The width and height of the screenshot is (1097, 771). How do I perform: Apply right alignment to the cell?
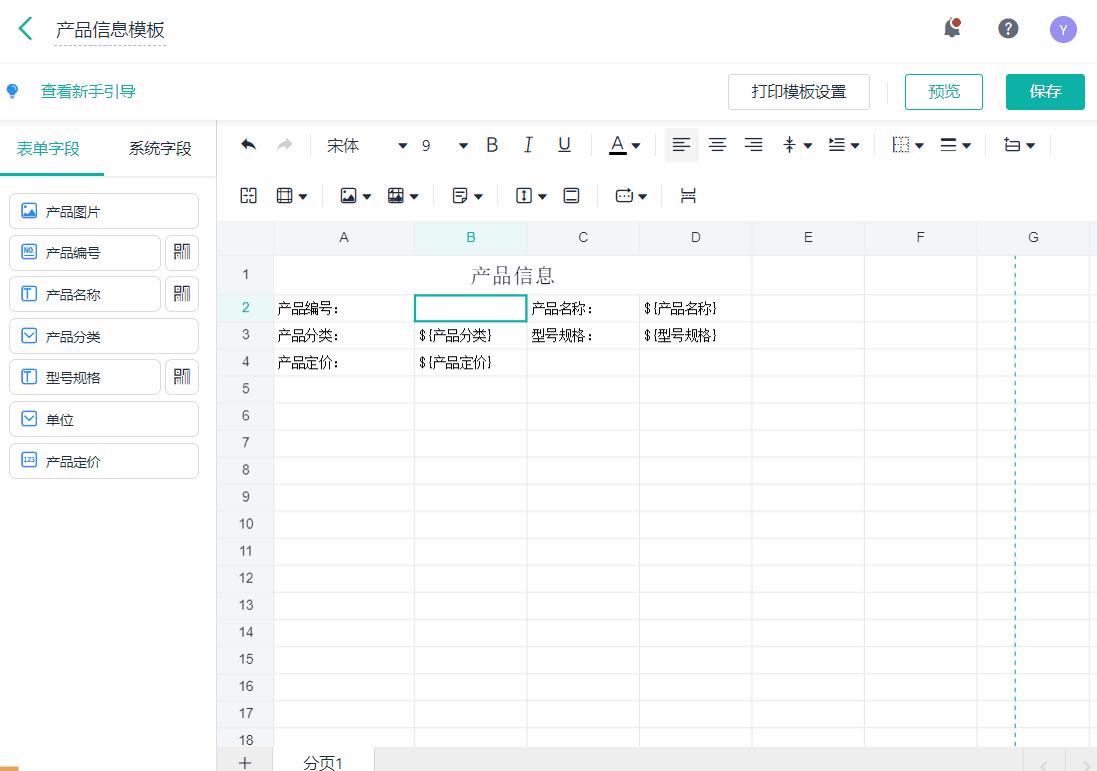click(753, 144)
